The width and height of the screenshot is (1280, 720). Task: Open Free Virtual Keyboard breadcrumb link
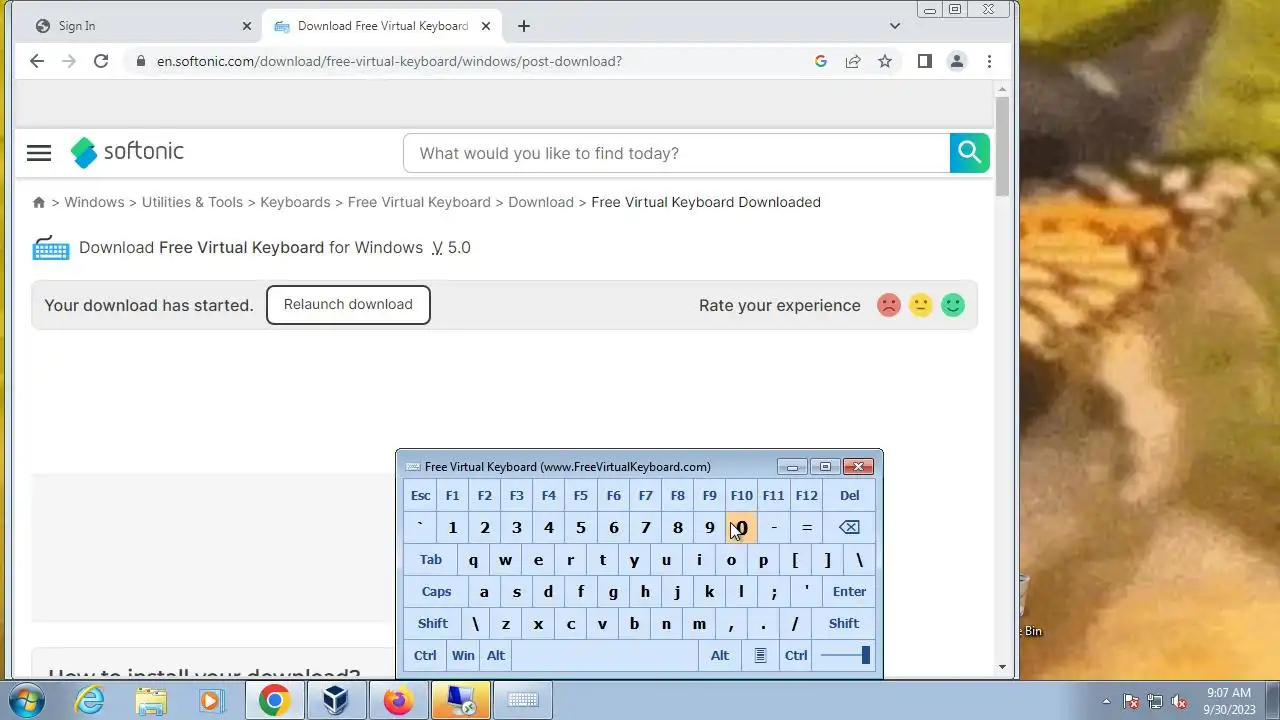[419, 202]
